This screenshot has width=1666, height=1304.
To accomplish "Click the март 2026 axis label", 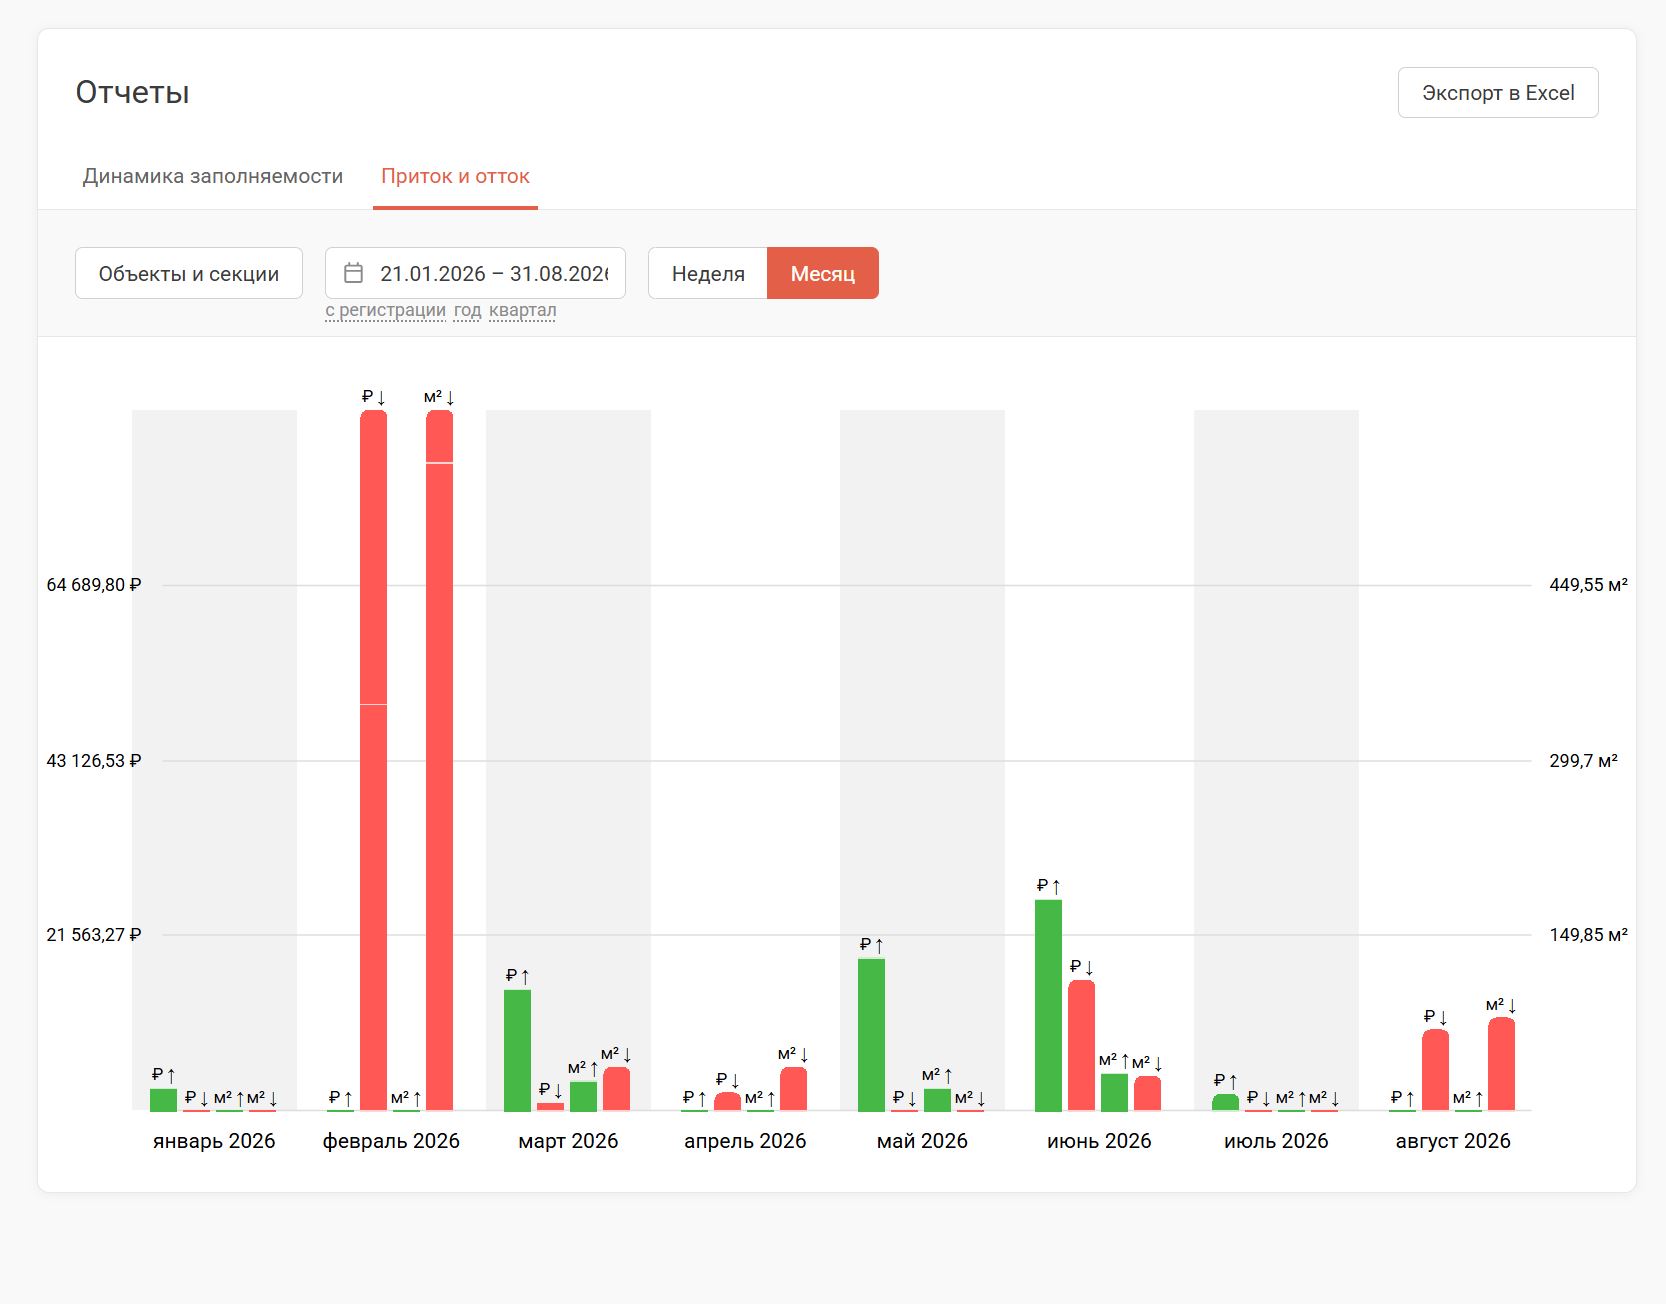I will click(x=568, y=1141).
